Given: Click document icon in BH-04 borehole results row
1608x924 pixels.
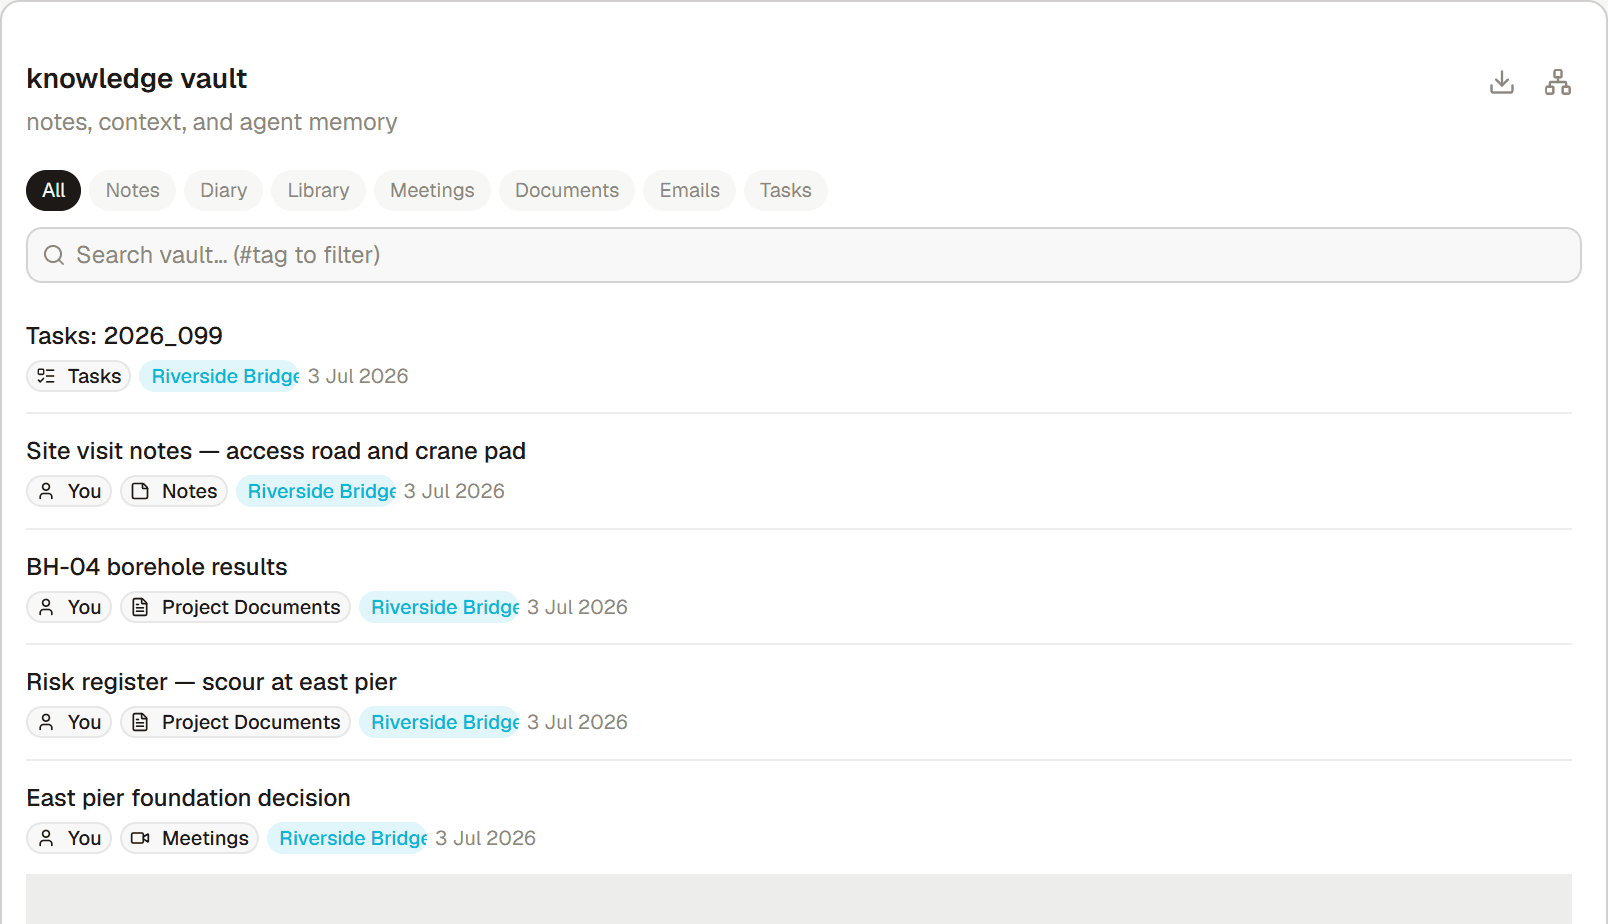Looking at the screenshot, I should tap(140, 607).
